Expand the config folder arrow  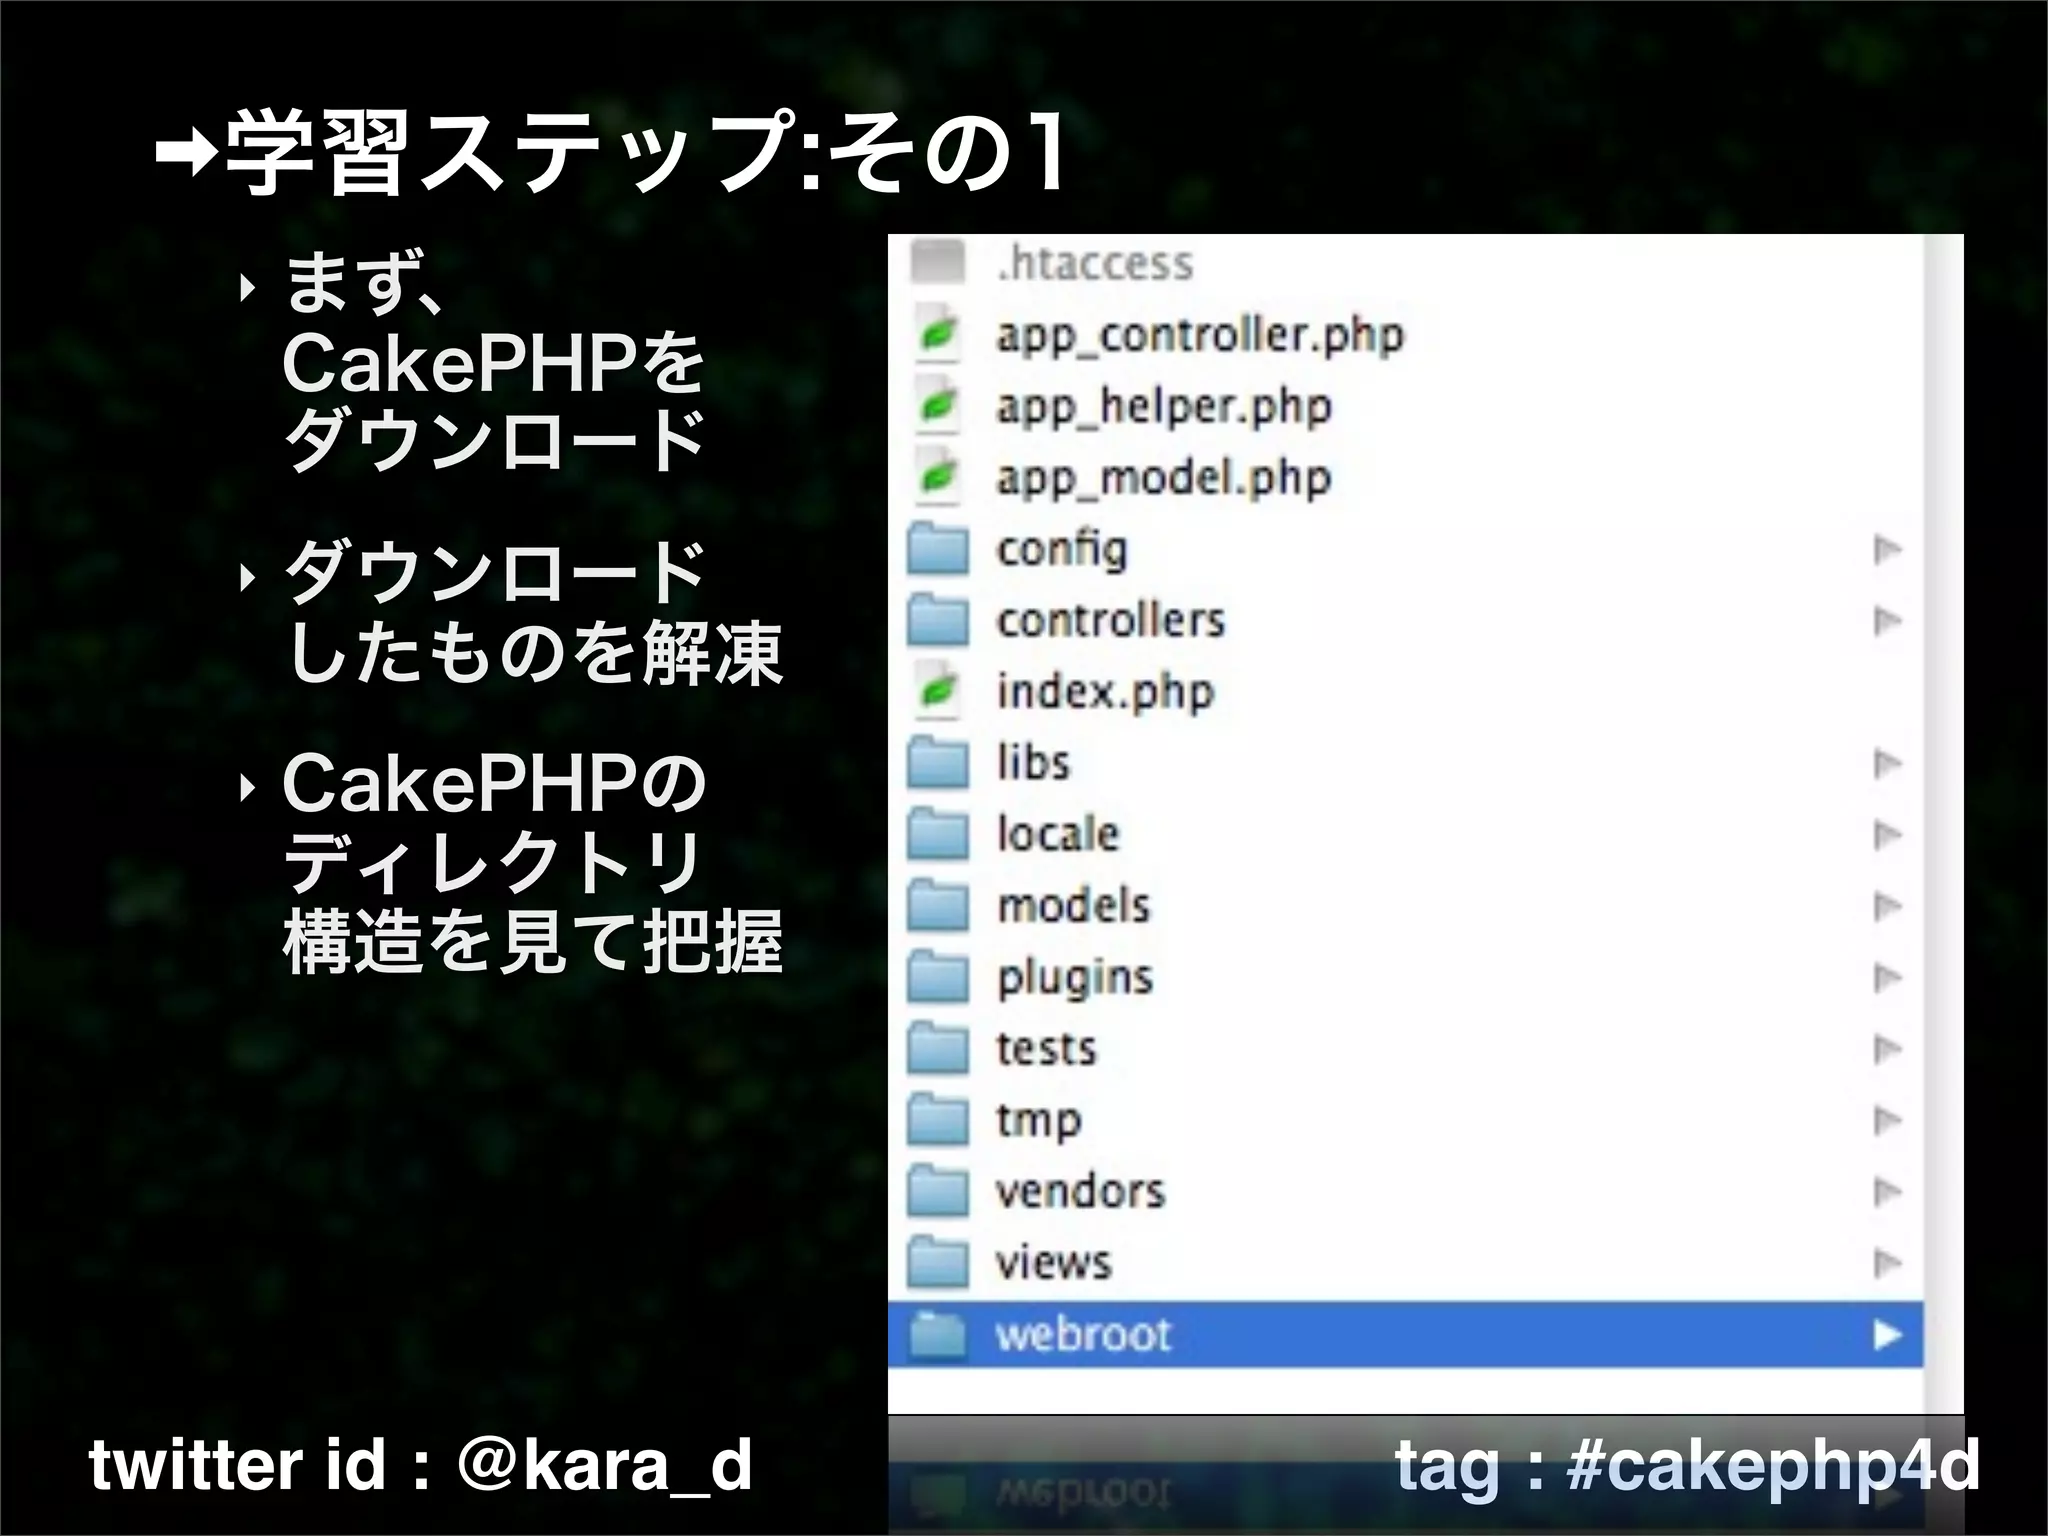[1887, 549]
